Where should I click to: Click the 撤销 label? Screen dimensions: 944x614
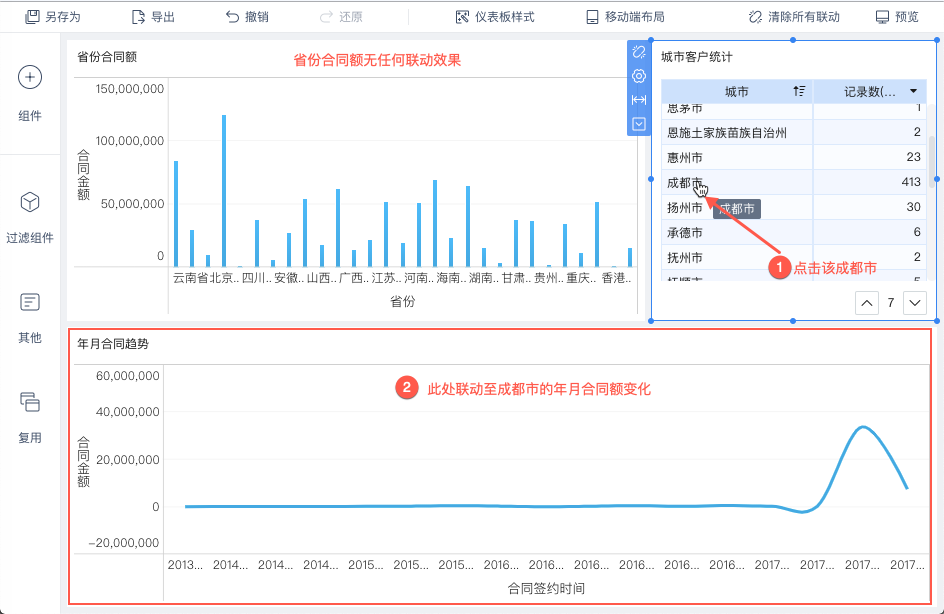256,17
